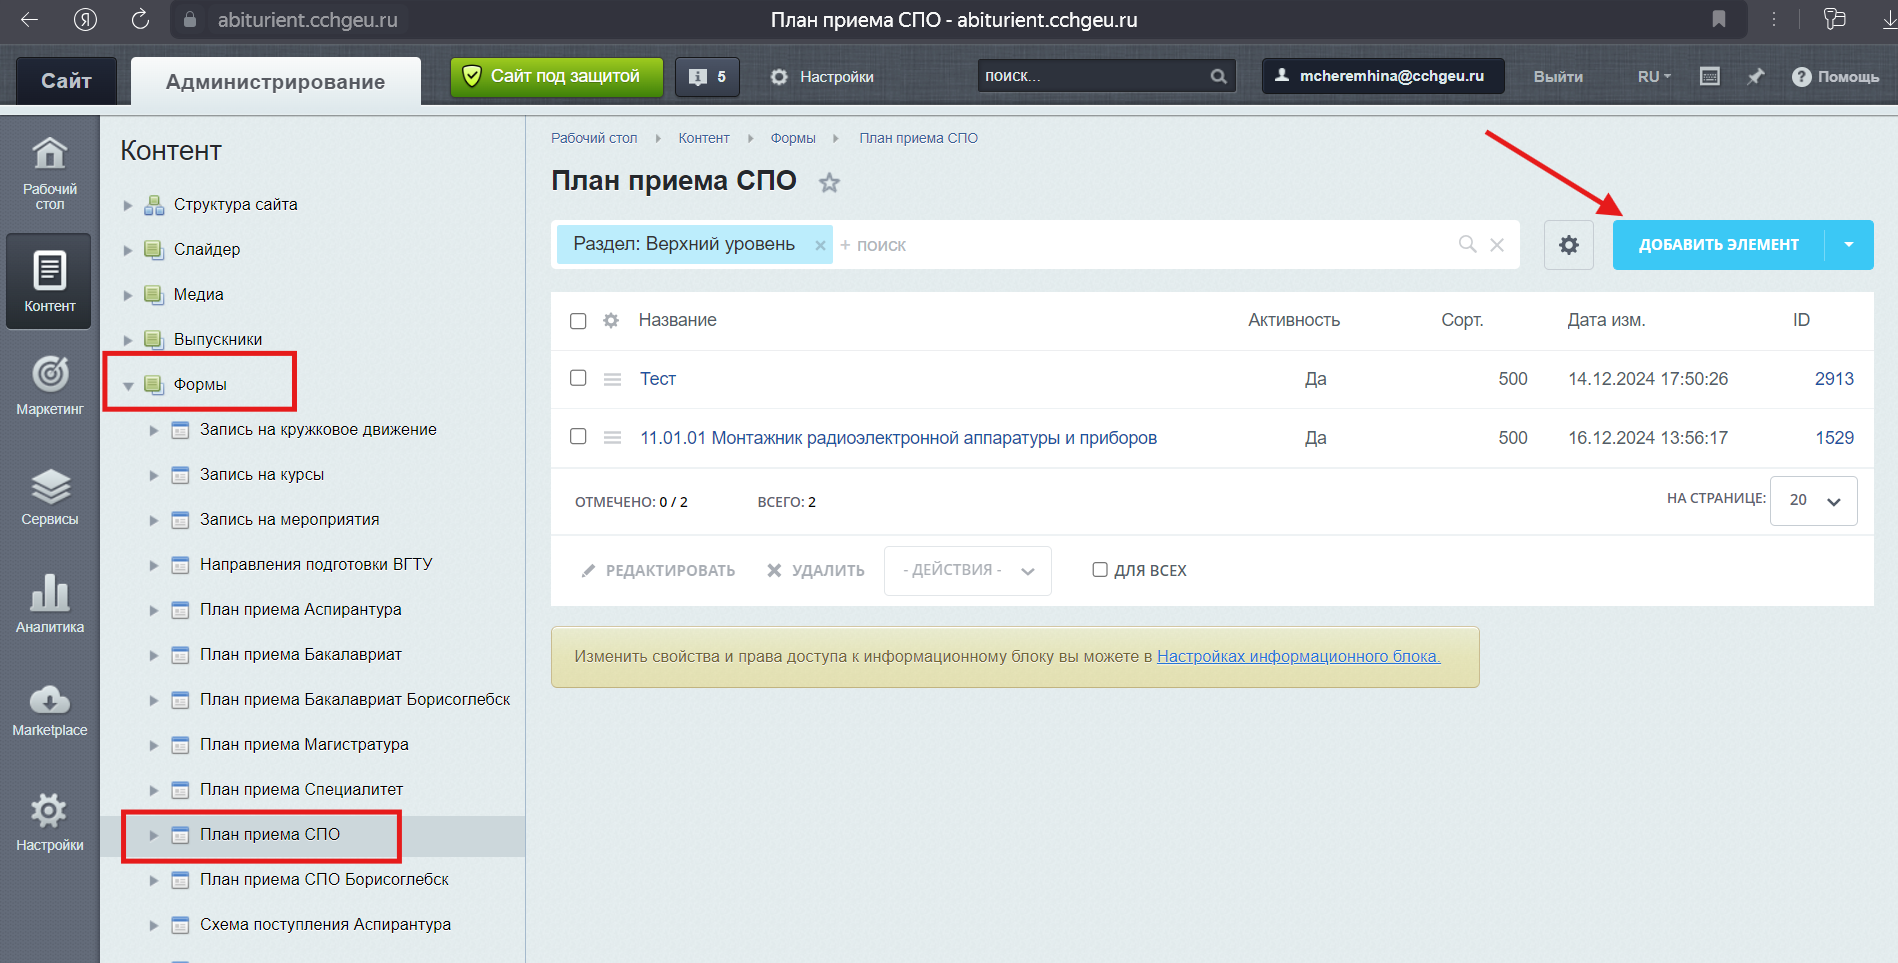Viewport: 1898px width, 963px height.
Task: Open the information block settings link
Action: (x=1297, y=657)
